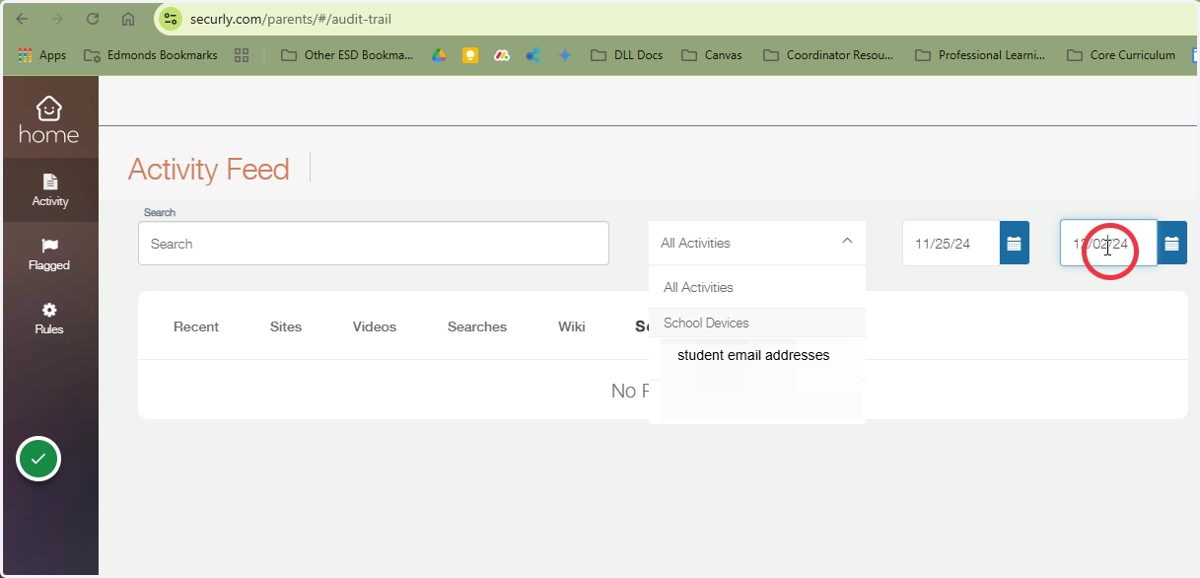
Task: Open Professional Learning bookmark folder
Action: [980, 55]
